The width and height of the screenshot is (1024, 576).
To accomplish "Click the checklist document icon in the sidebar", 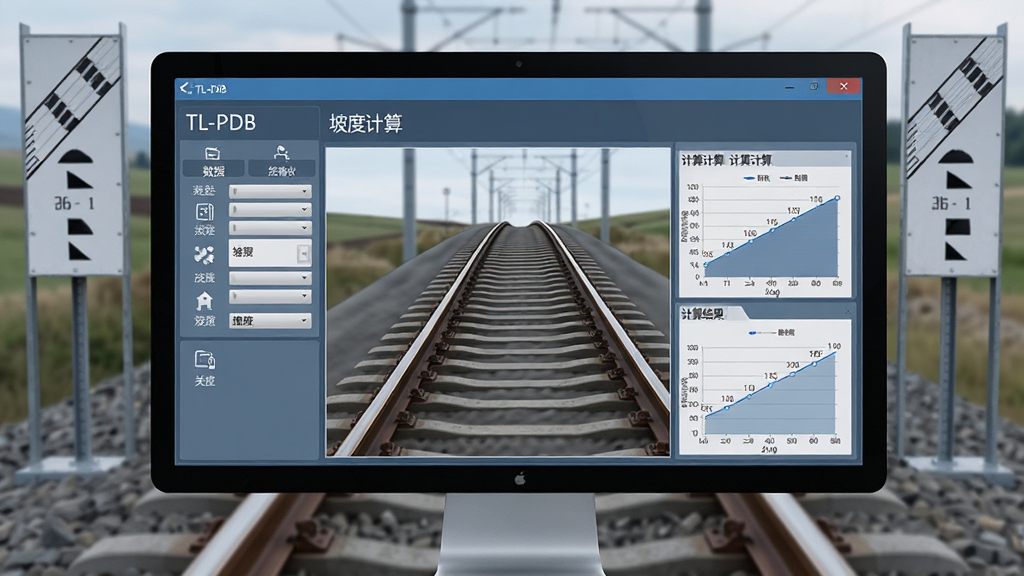I will pos(204,212).
